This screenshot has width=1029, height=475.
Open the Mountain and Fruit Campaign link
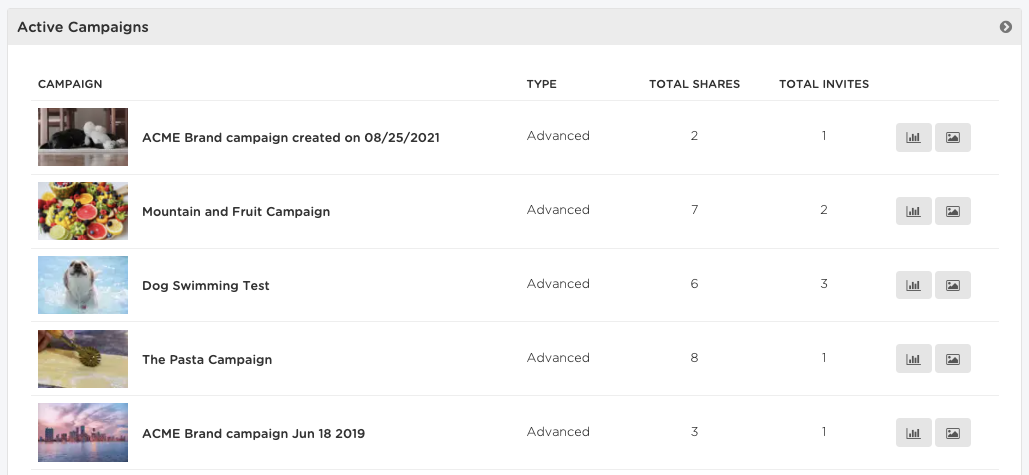tap(236, 211)
